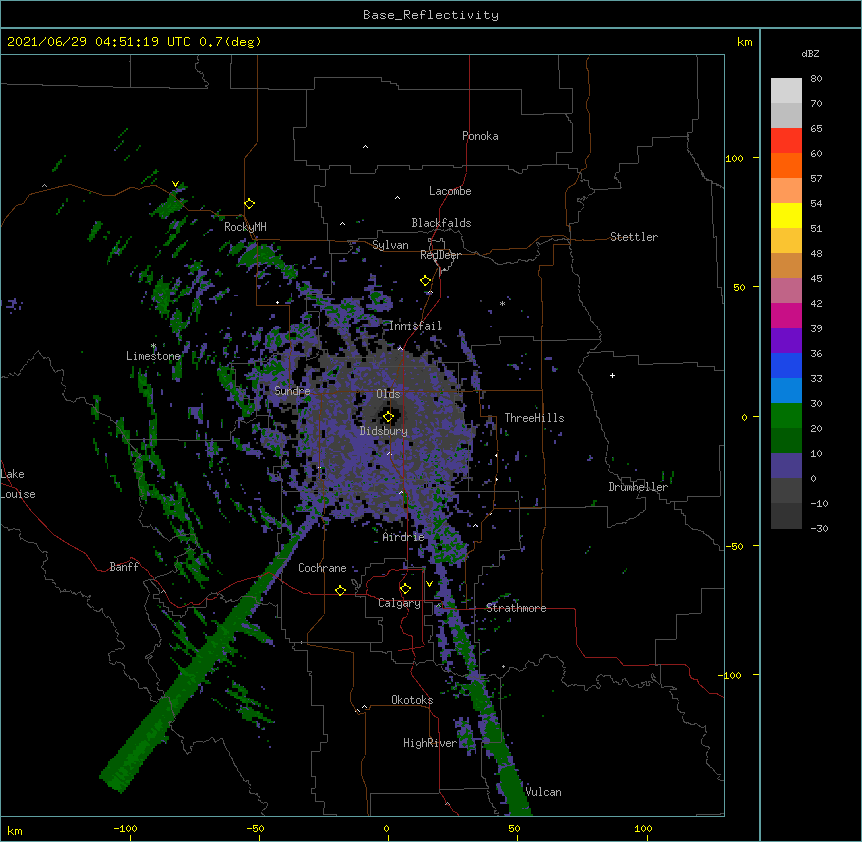Click the km label in the top-right of the map
The height and width of the screenshot is (842, 862).
tap(745, 42)
